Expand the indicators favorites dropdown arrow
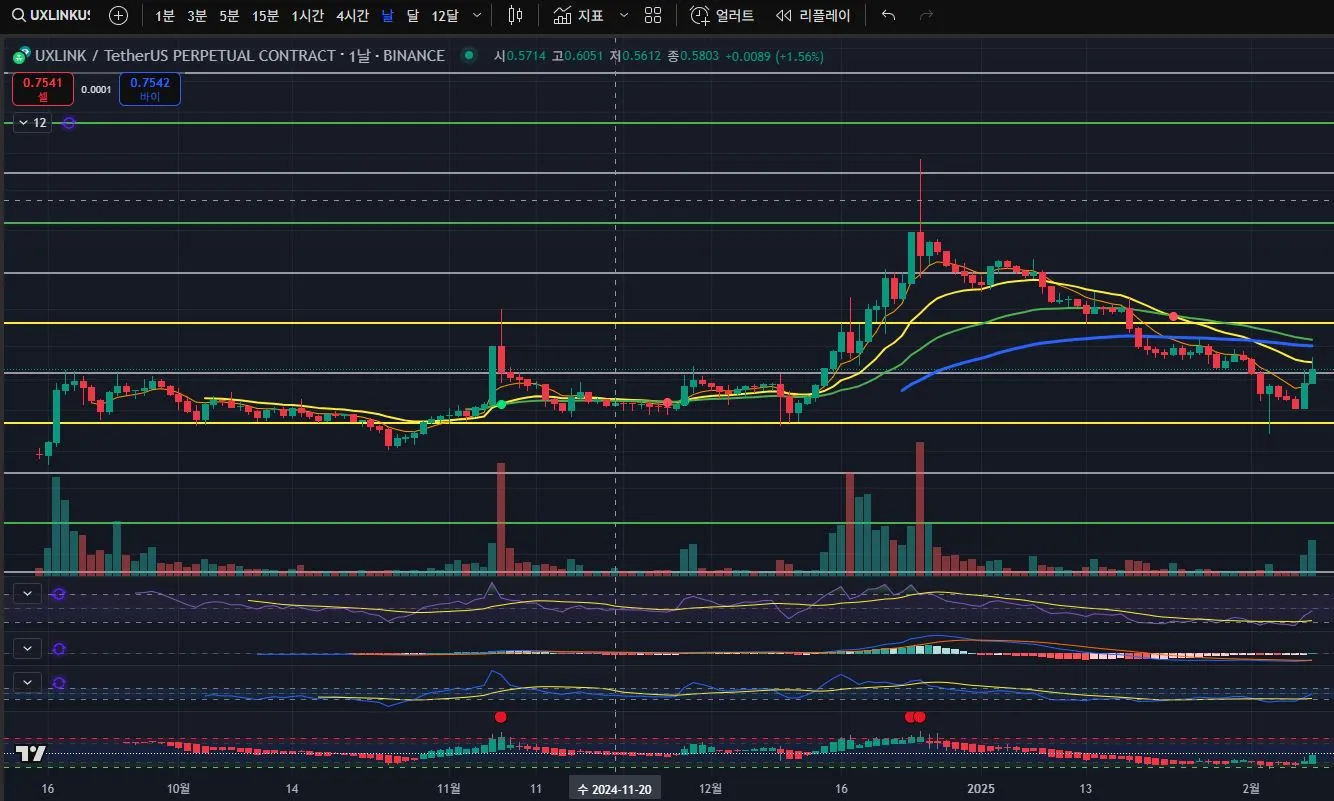The image size is (1334, 801). (x=624, y=15)
